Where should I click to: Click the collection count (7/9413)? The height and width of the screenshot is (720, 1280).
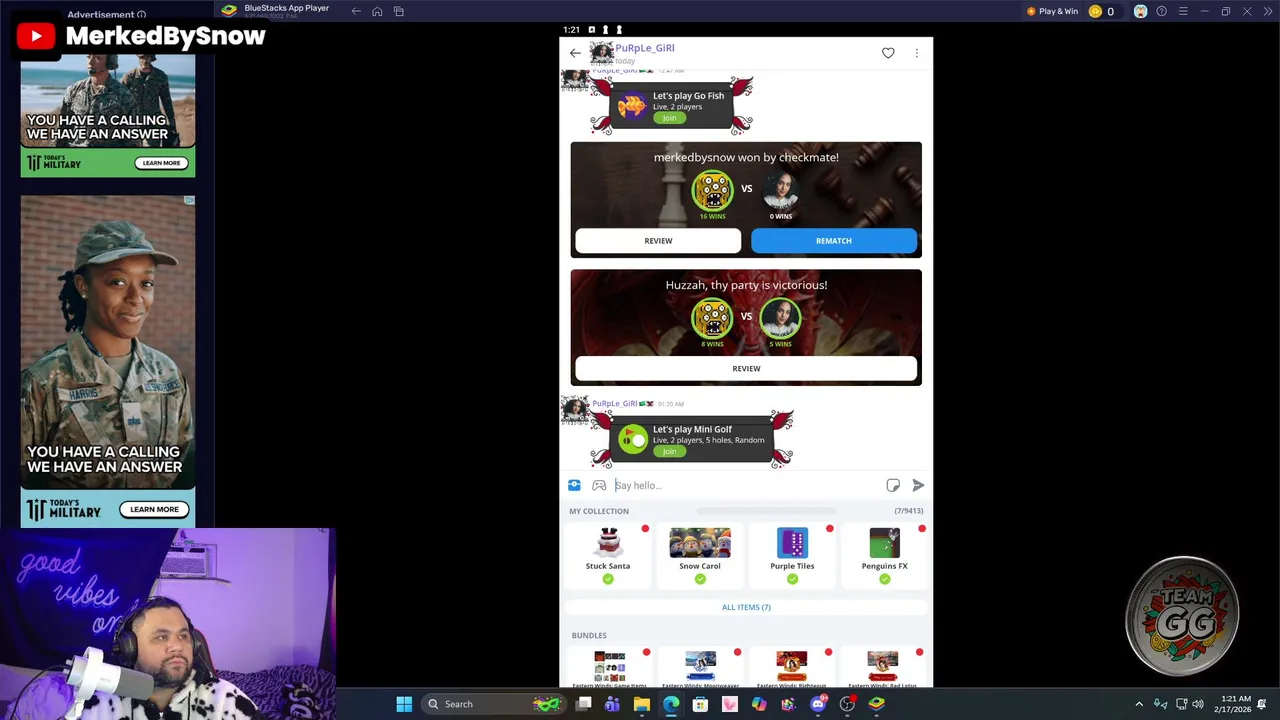tap(908, 511)
